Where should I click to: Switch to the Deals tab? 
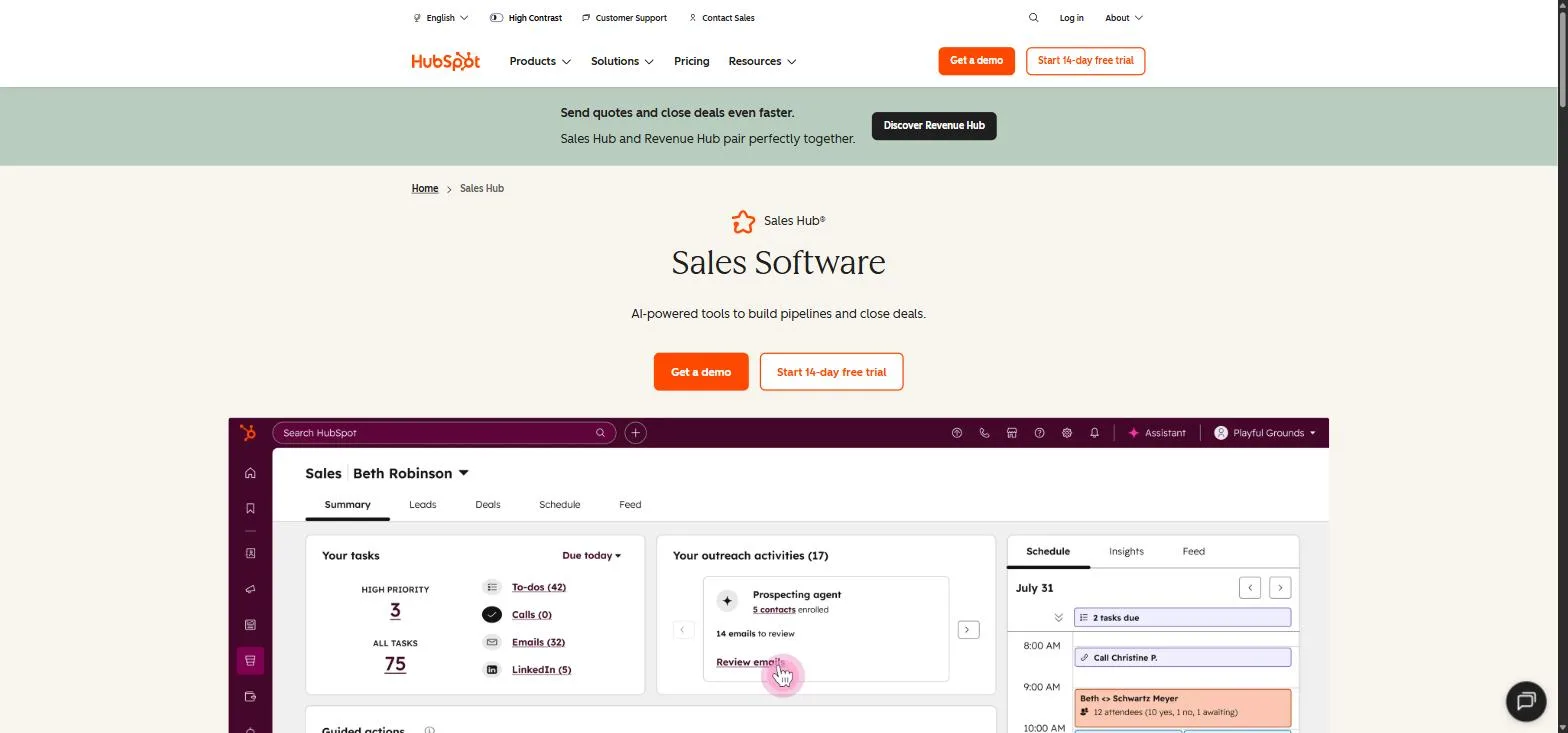point(488,505)
